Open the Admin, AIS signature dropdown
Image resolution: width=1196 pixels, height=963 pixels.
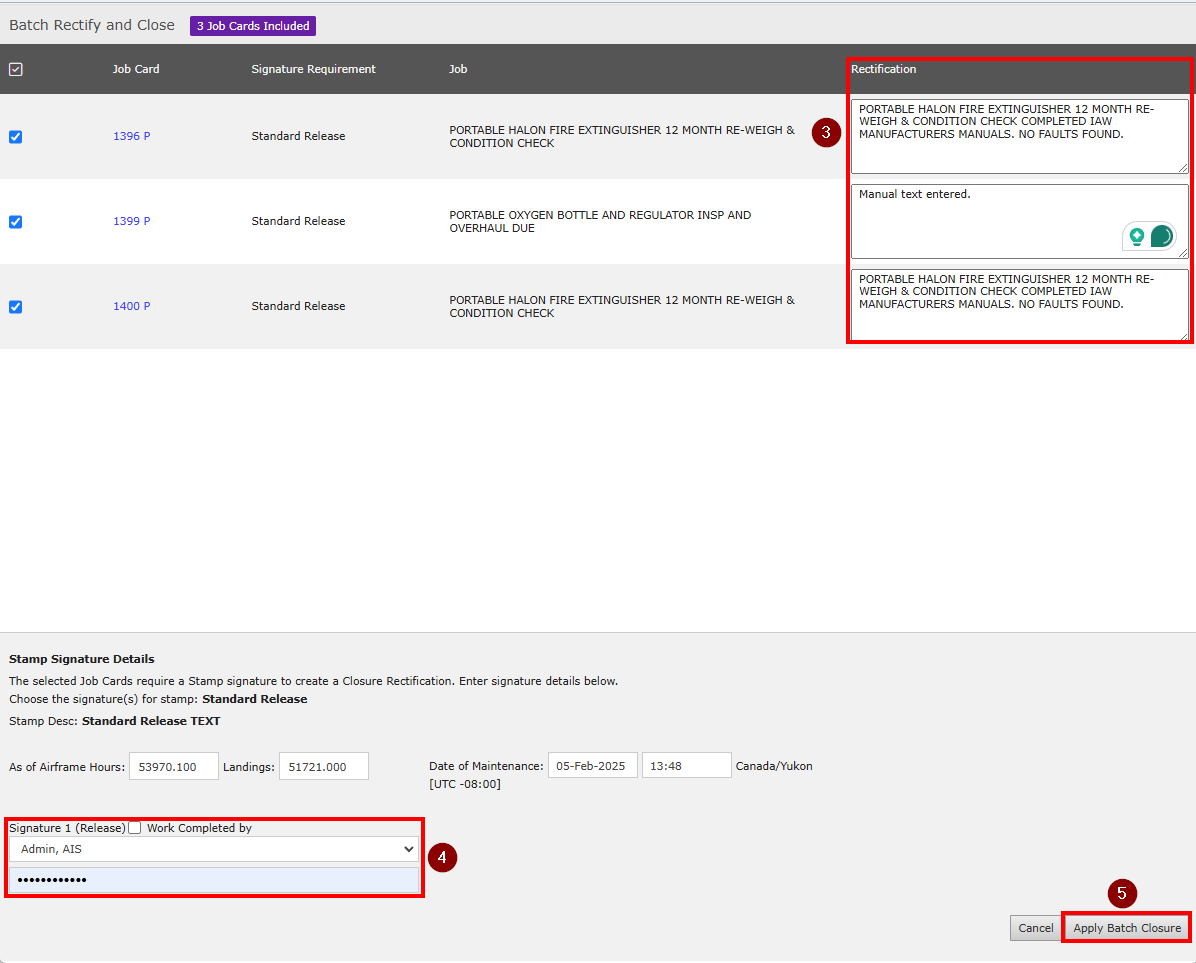(x=214, y=849)
